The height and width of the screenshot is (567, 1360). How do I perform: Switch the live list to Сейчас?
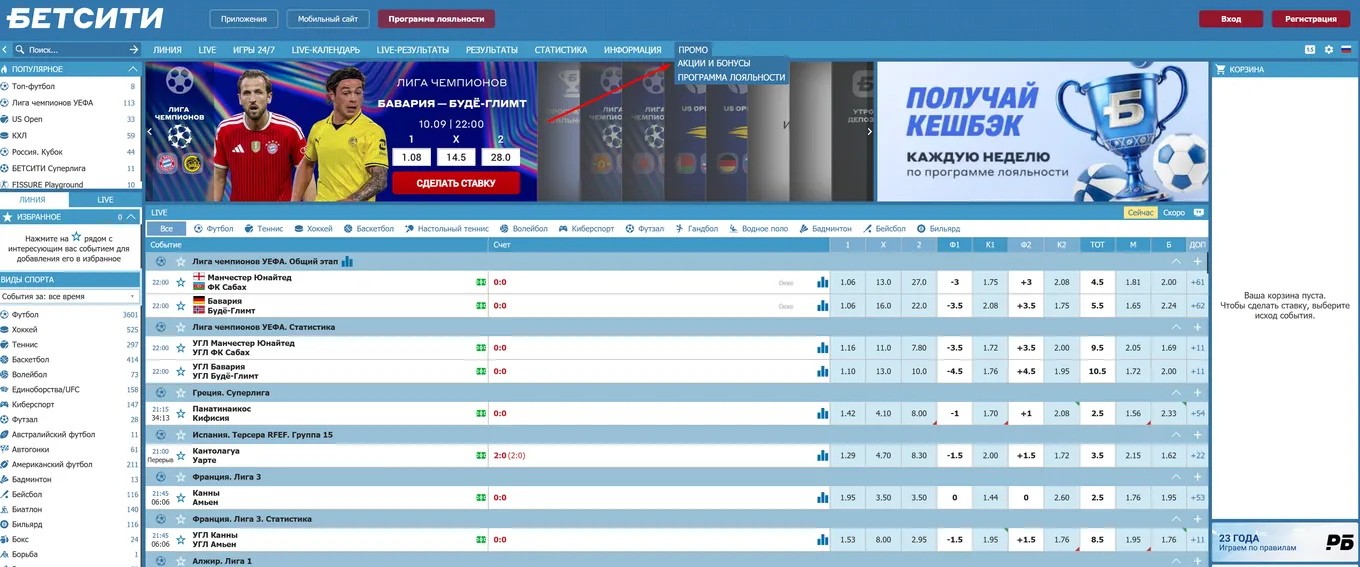[1141, 212]
